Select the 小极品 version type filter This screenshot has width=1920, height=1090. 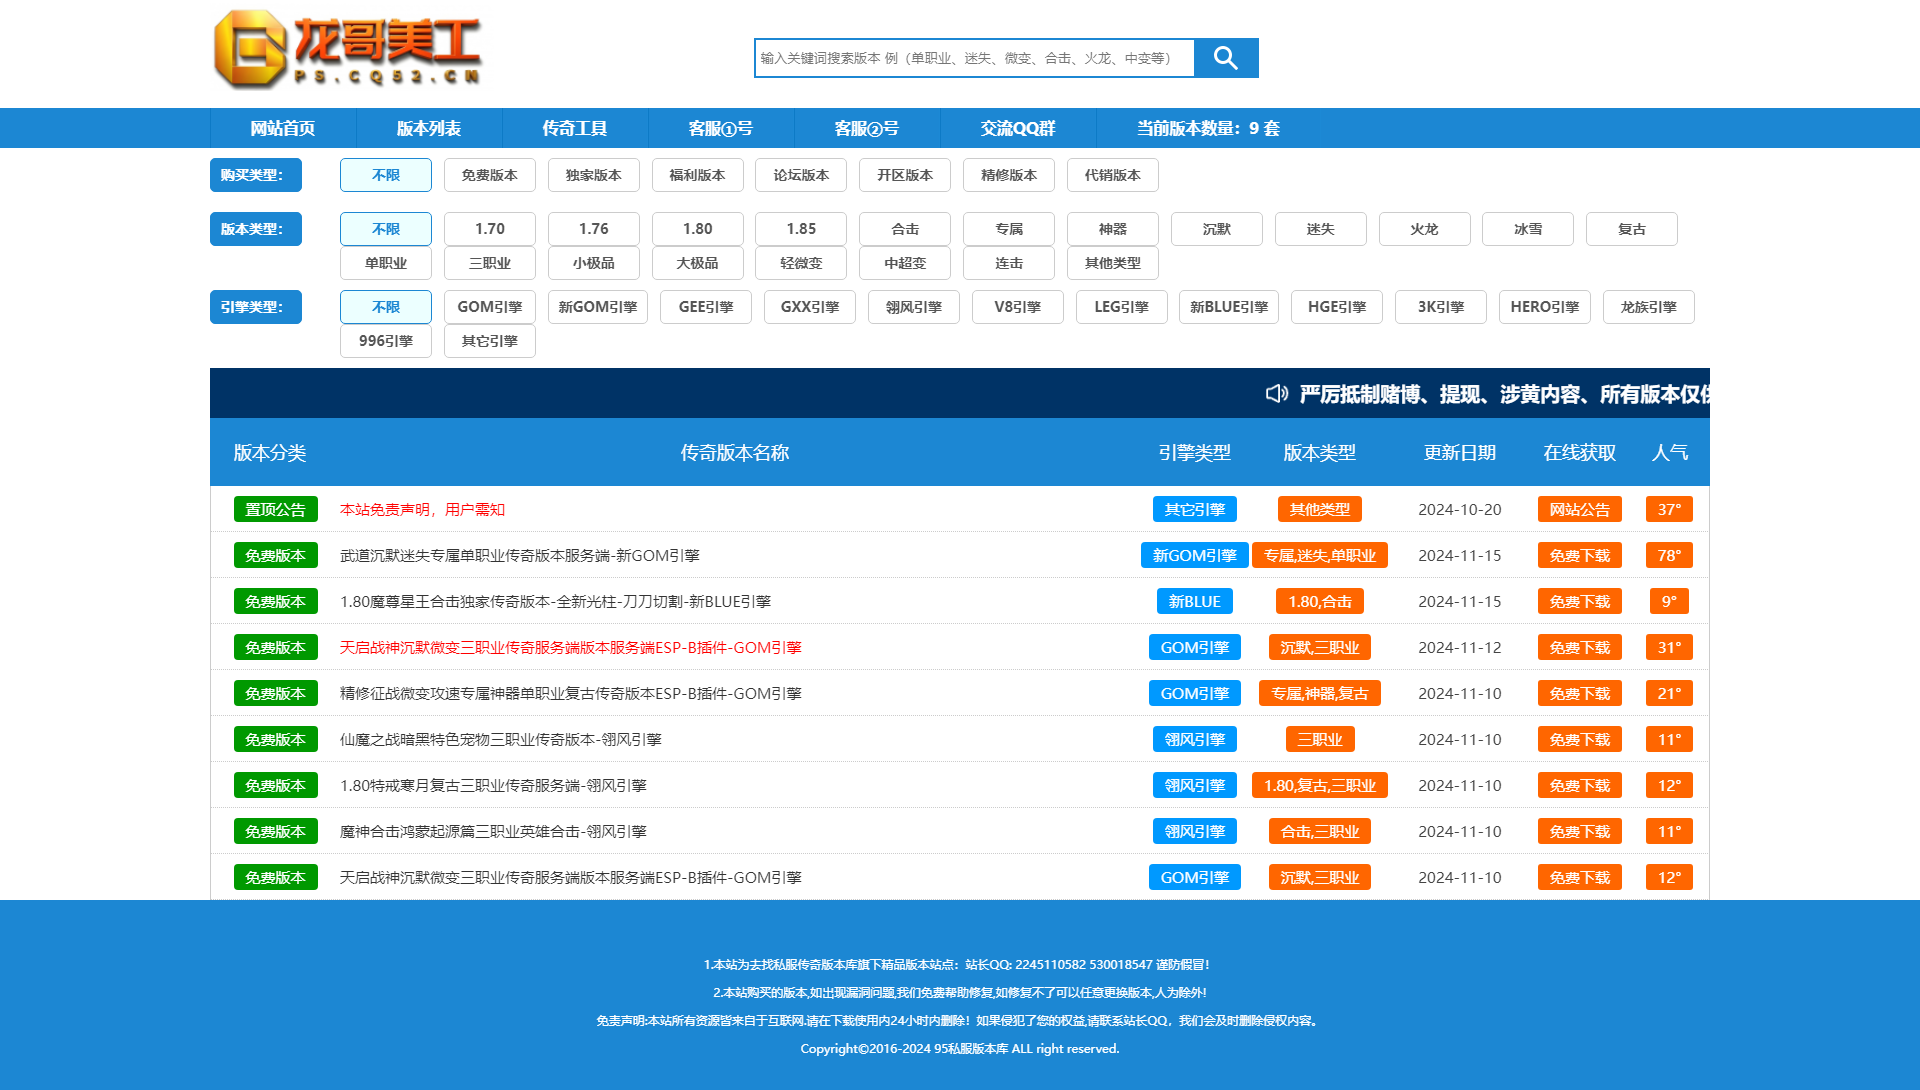click(594, 263)
